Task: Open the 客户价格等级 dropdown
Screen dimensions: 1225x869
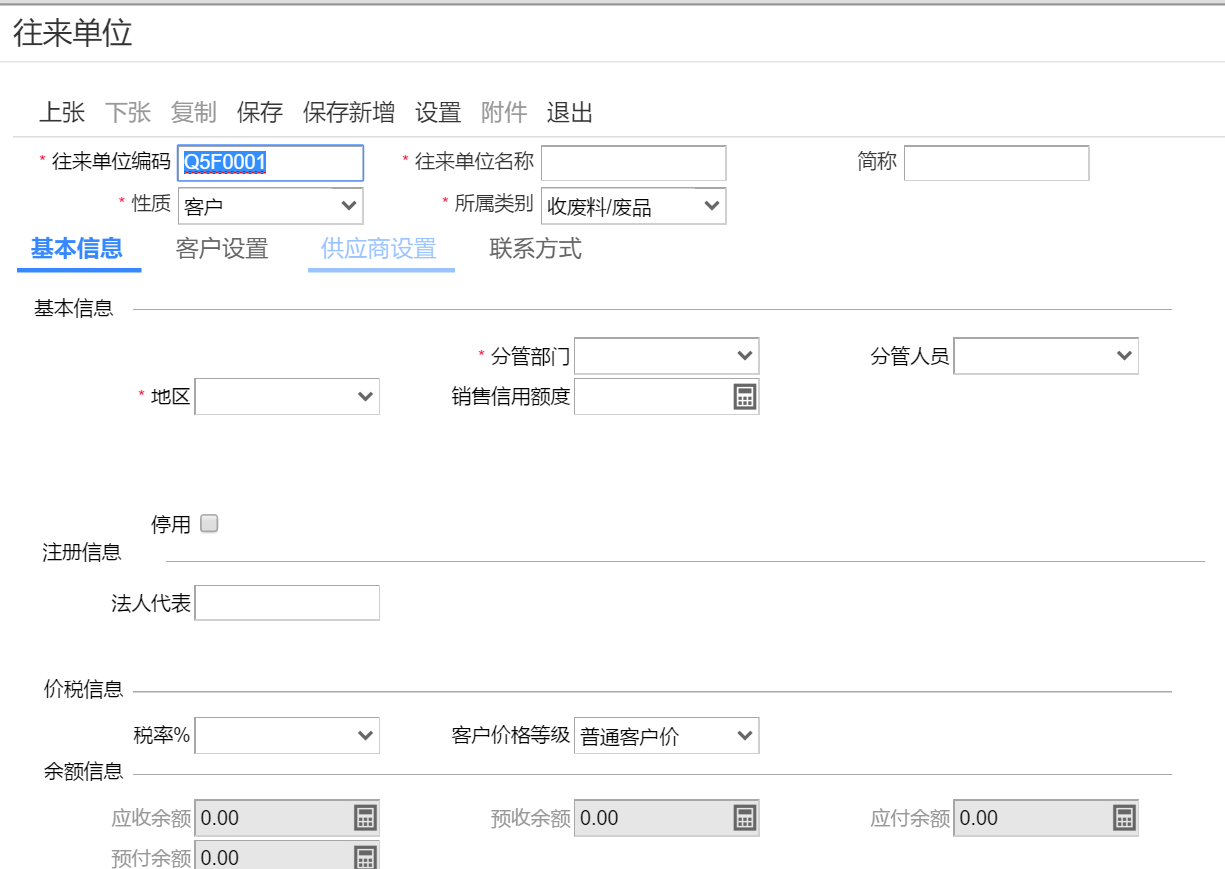Action: tap(667, 736)
